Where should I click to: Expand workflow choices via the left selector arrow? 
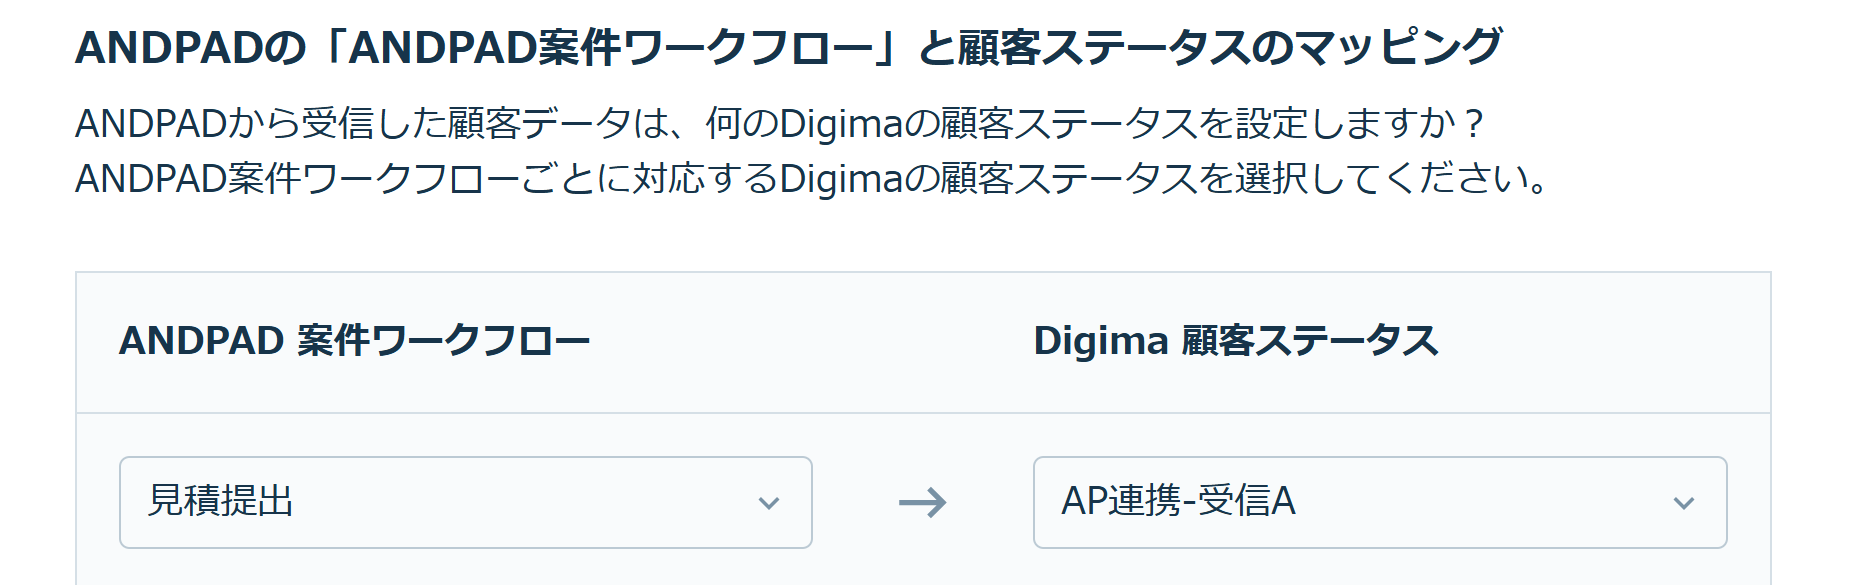point(768,503)
